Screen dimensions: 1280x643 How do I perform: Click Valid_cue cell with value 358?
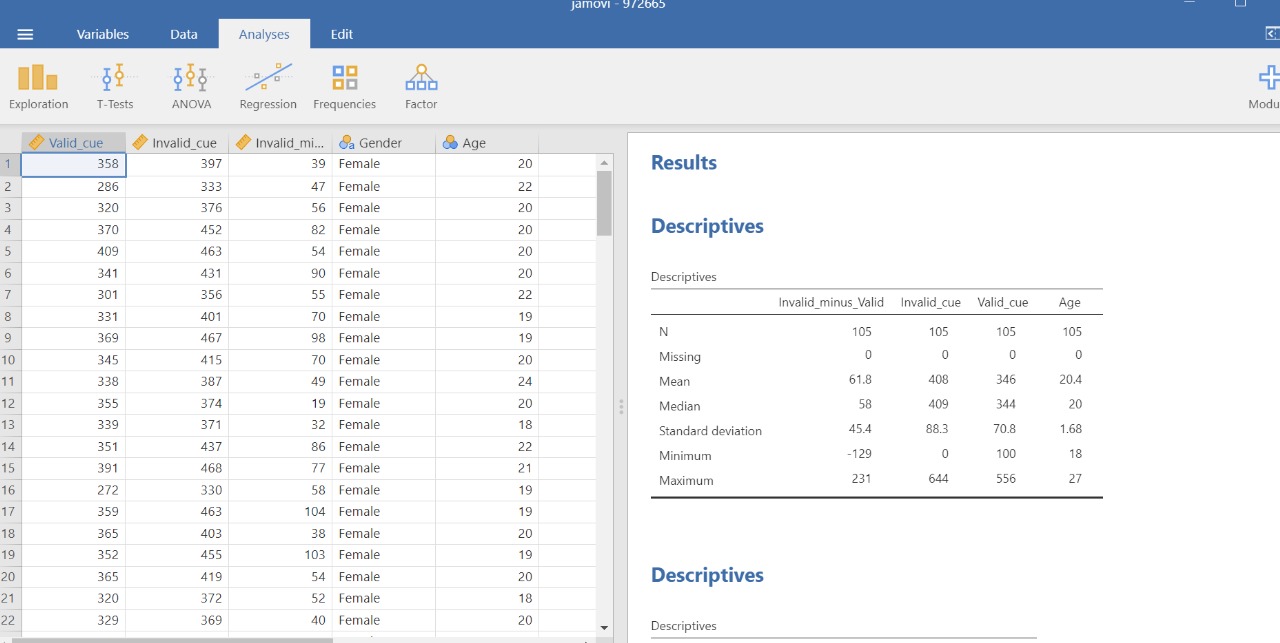coord(74,164)
